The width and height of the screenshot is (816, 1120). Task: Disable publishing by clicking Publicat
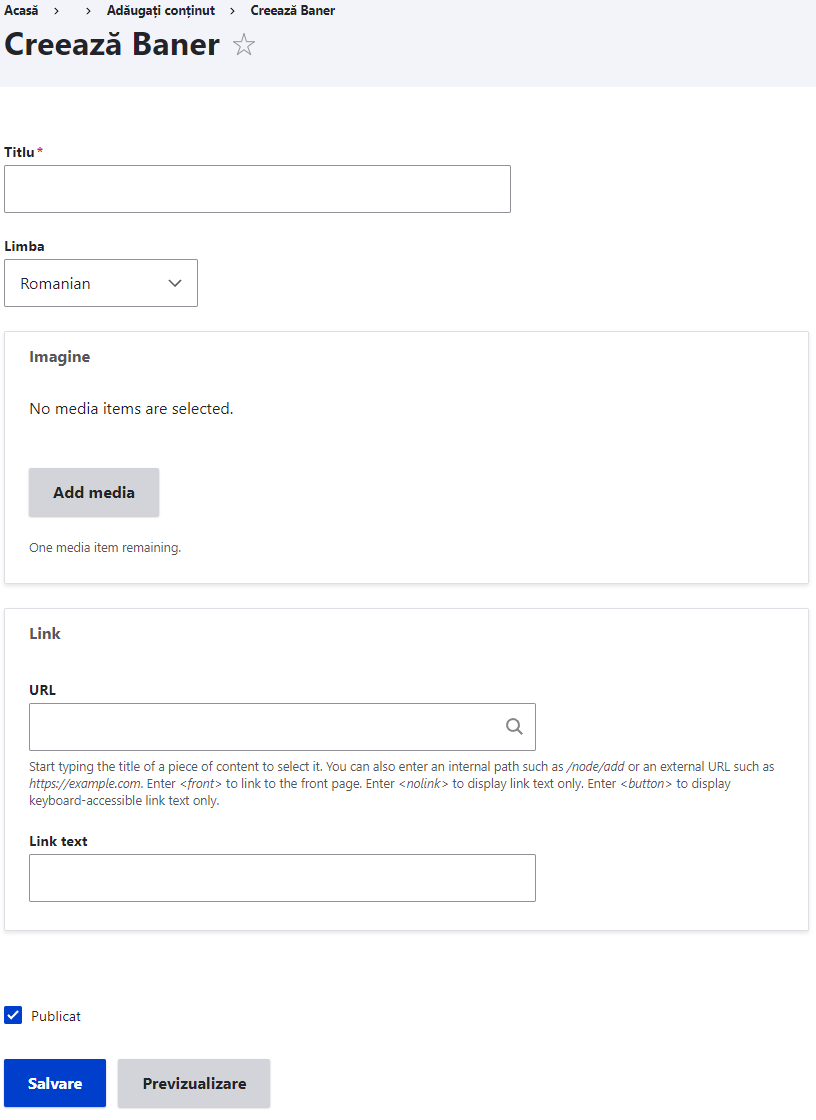(x=13, y=1015)
